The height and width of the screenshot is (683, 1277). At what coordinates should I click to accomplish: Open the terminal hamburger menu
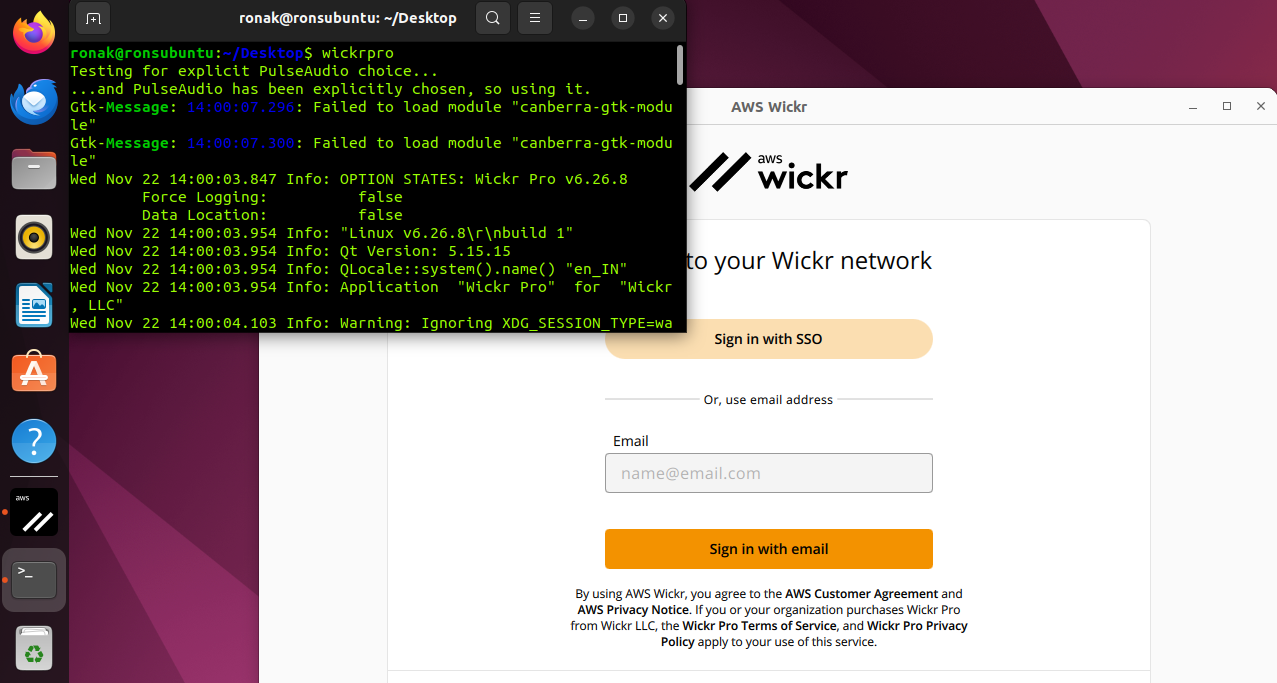pos(534,17)
